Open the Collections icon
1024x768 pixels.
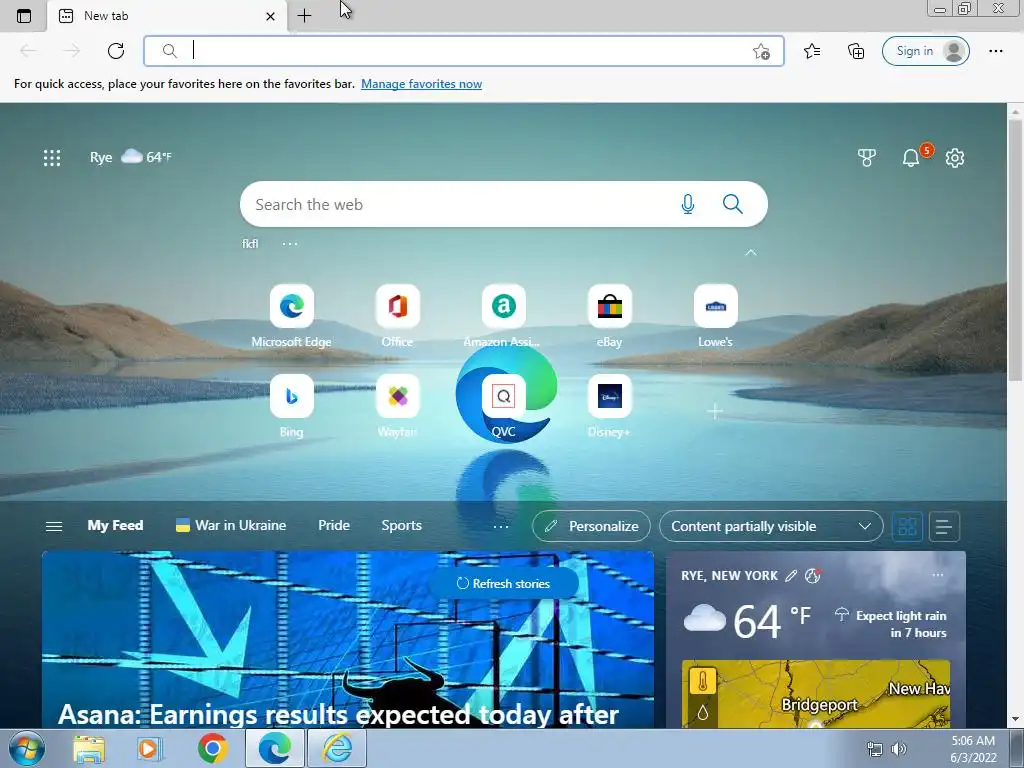click(x=856, y=51)
